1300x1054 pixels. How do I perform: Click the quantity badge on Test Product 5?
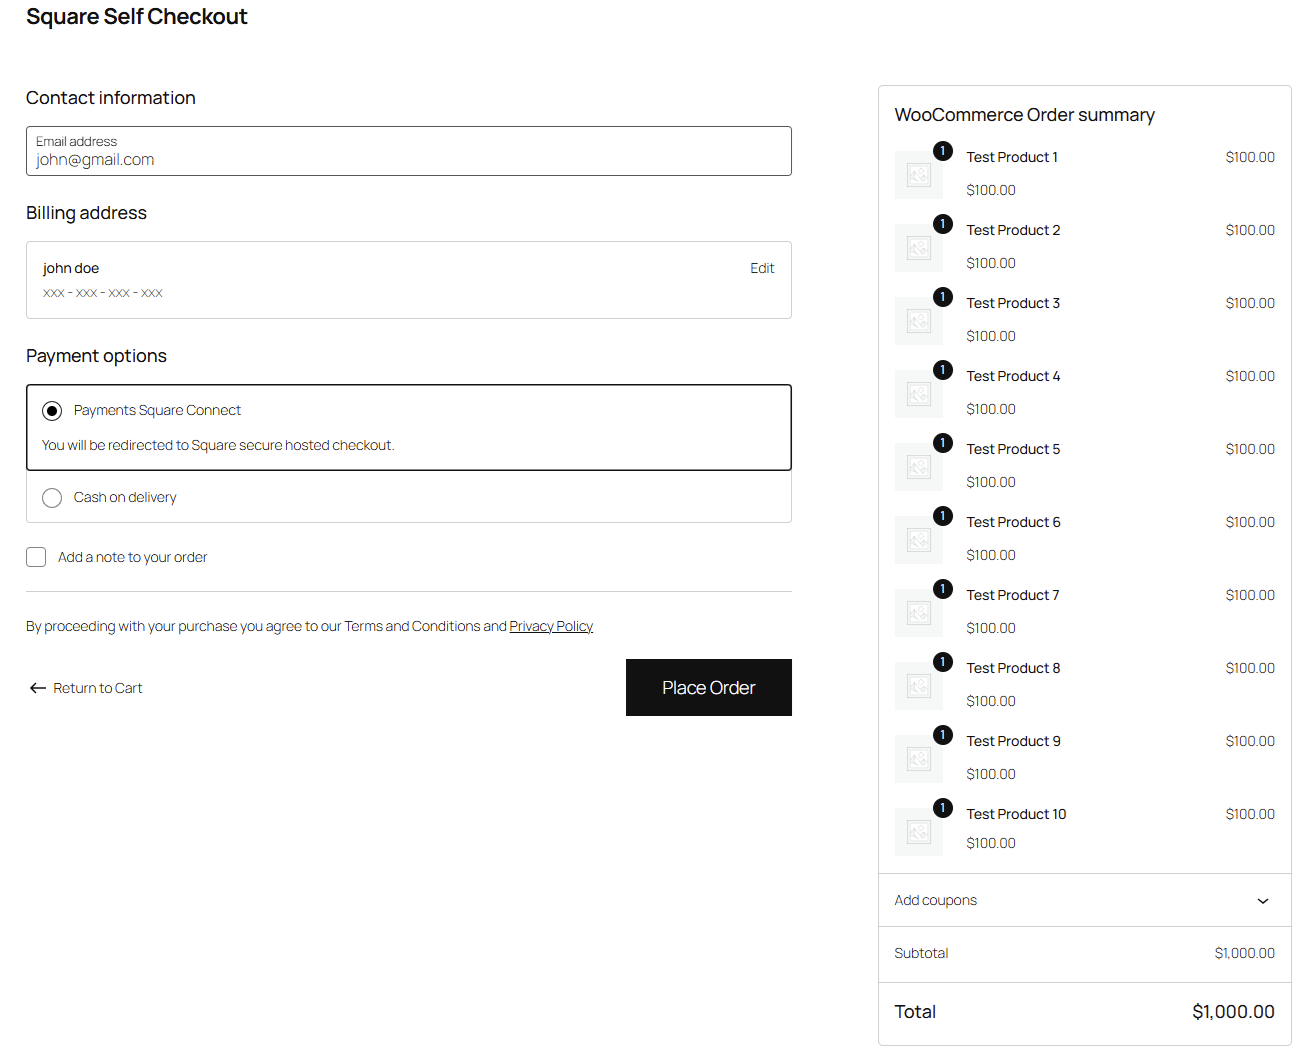coord(942,443)
